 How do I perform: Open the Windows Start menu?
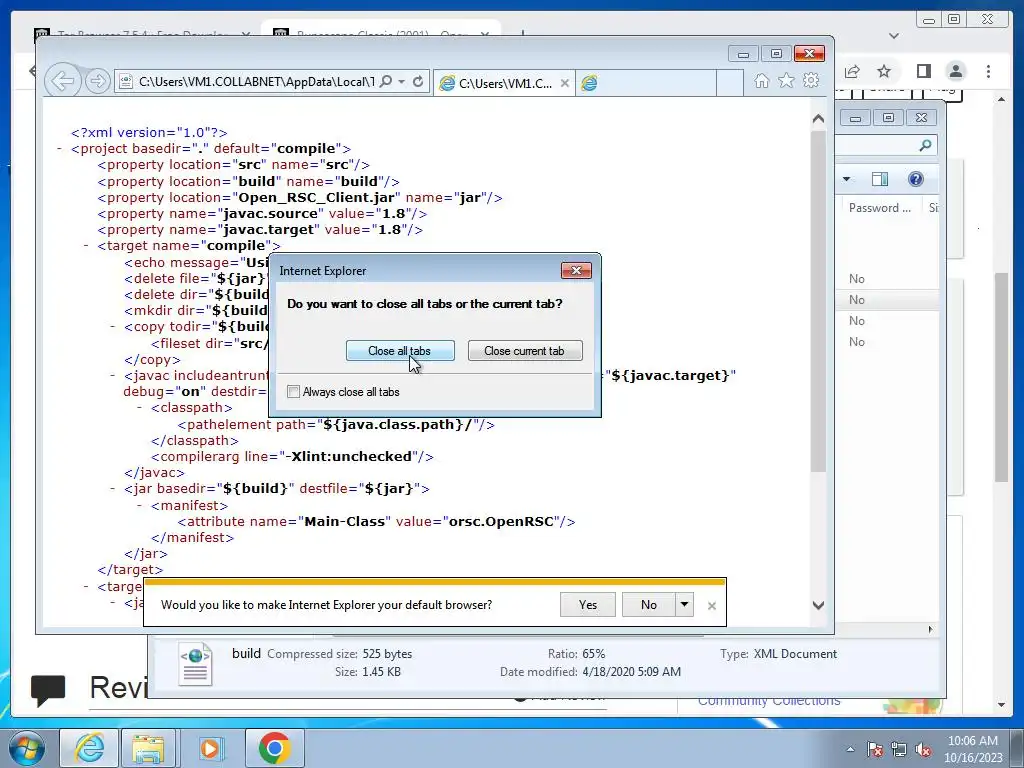(27, 748)
